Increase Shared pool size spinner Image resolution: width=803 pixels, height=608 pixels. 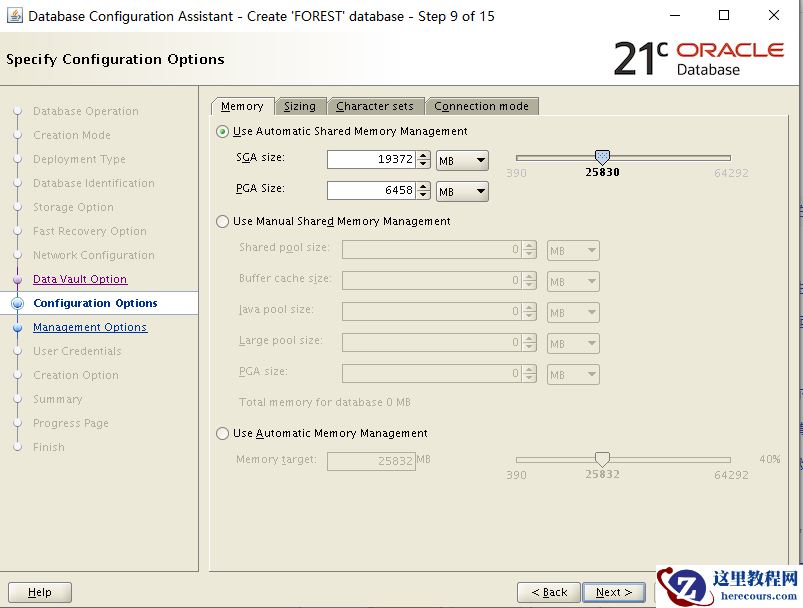(530, 246)
